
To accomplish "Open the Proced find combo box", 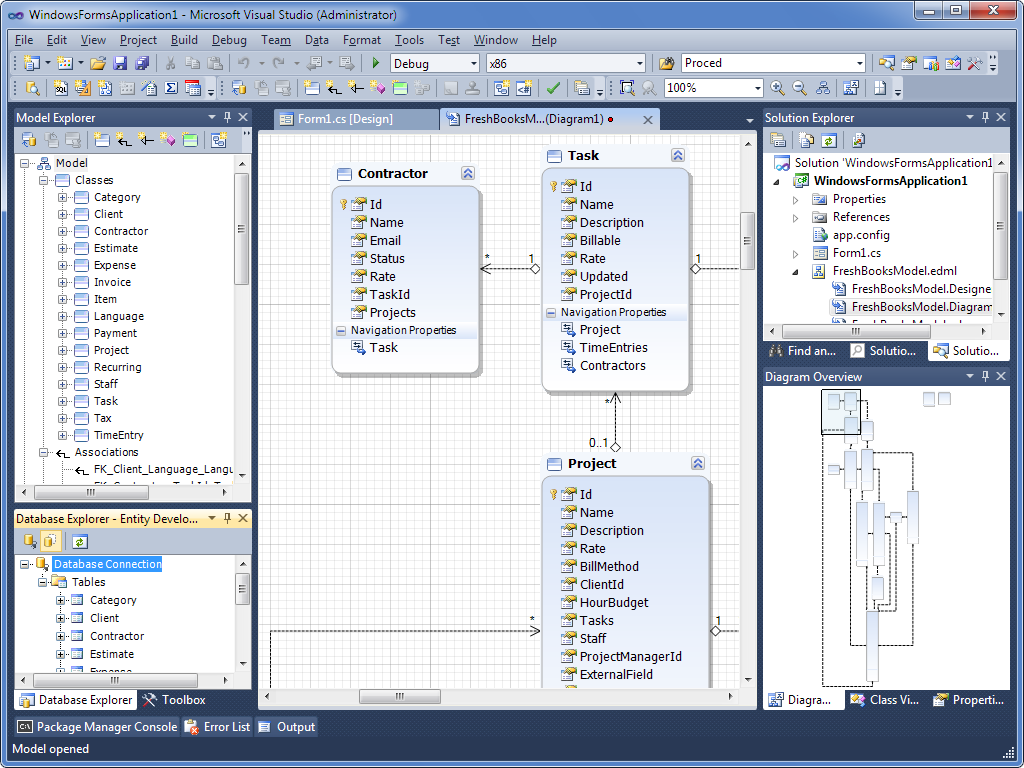I will tap(859, 63).
